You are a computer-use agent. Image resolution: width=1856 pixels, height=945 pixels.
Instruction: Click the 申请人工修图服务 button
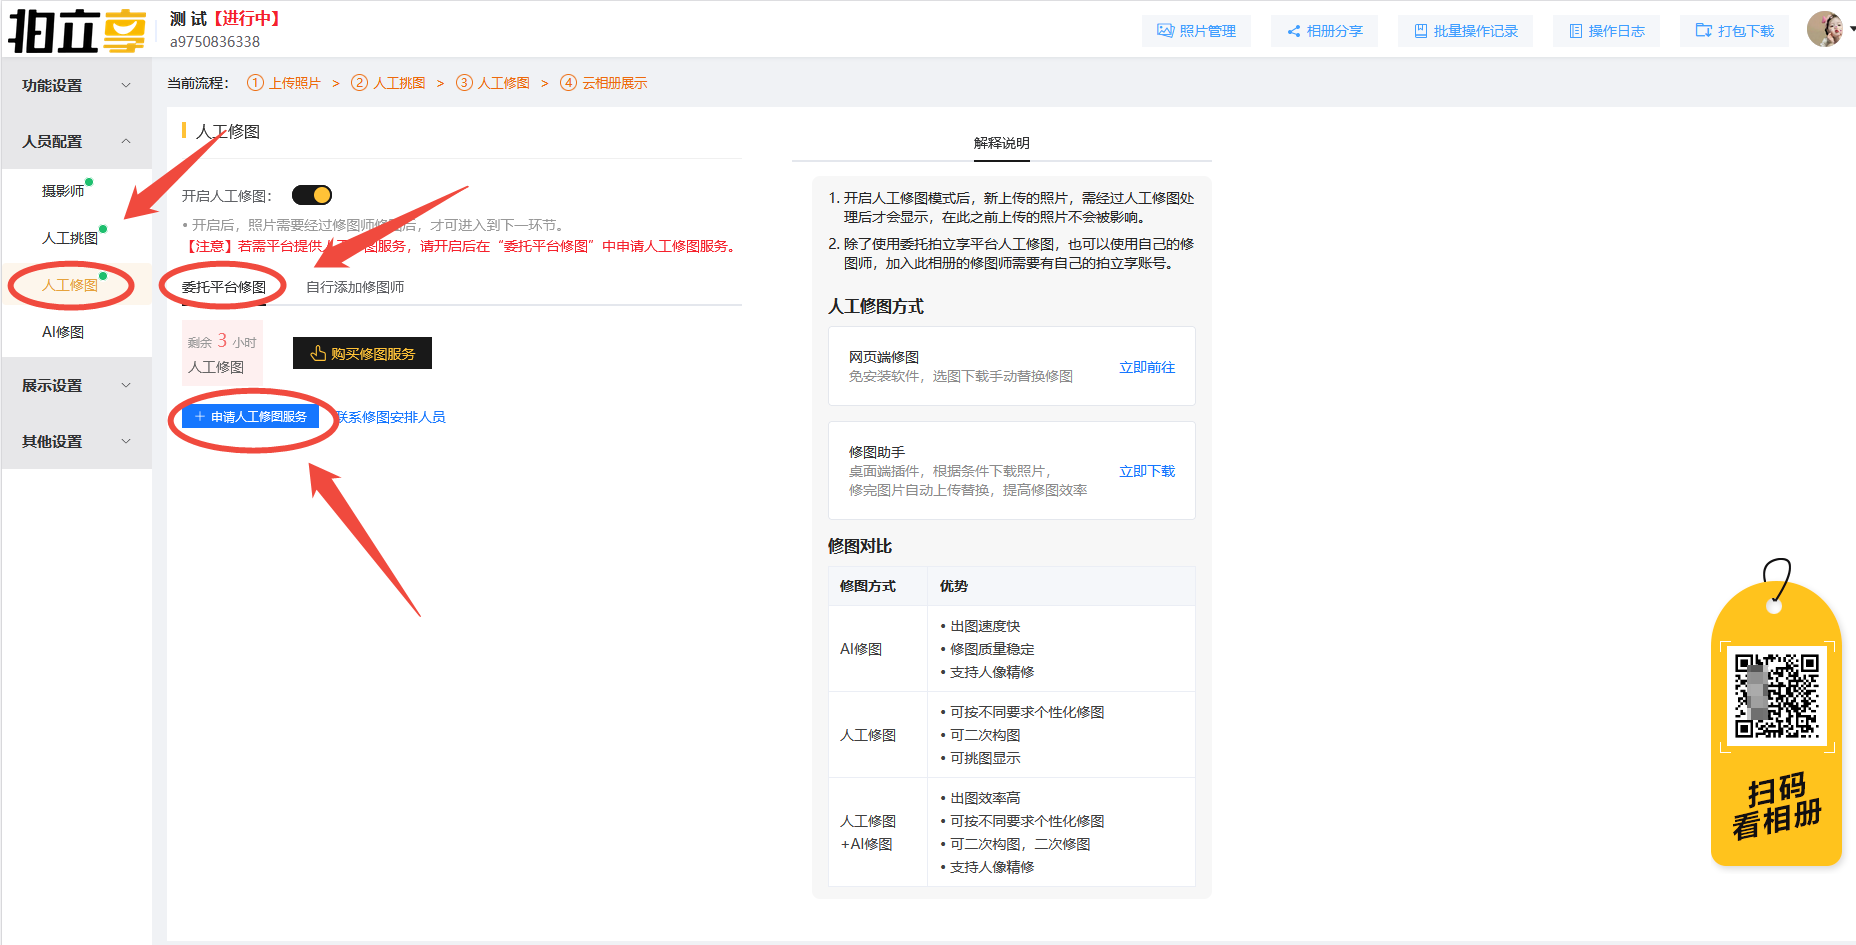coord(250,417)
